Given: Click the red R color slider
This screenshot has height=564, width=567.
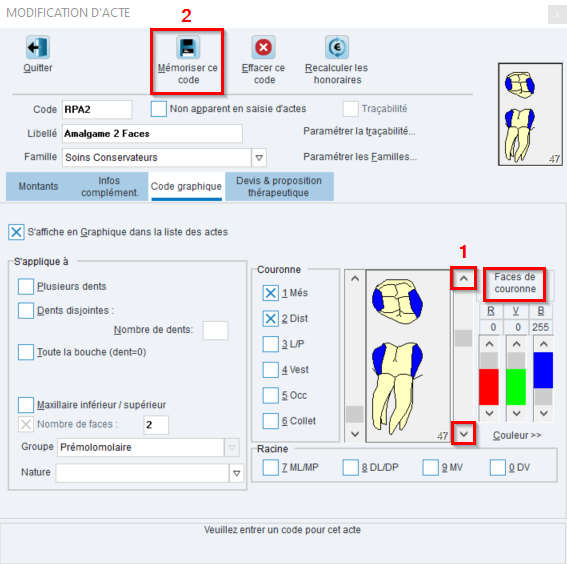Looking at the screenshot, I should pyautogui.click(x=489, y=386).
